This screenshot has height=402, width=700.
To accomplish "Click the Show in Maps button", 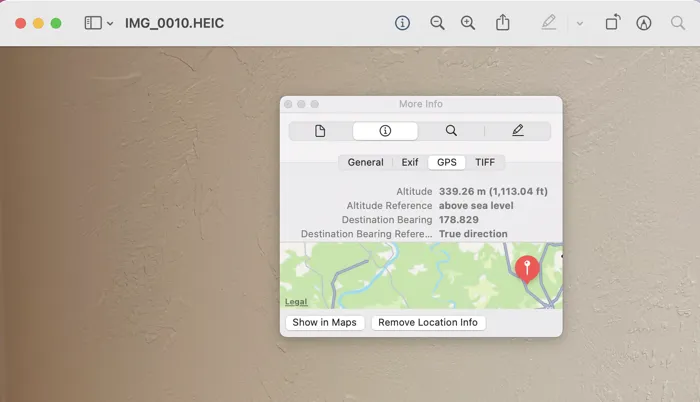I will [x=323, y=323].
